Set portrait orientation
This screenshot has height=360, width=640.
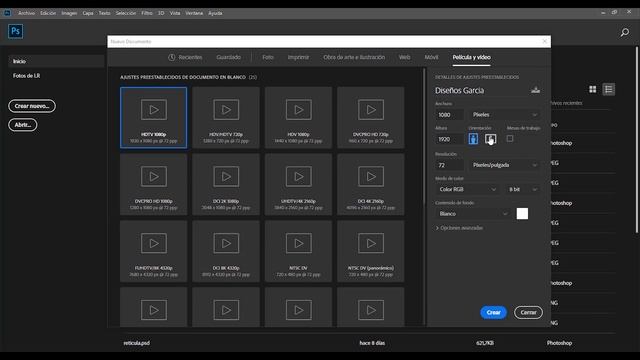pos(473,139)
